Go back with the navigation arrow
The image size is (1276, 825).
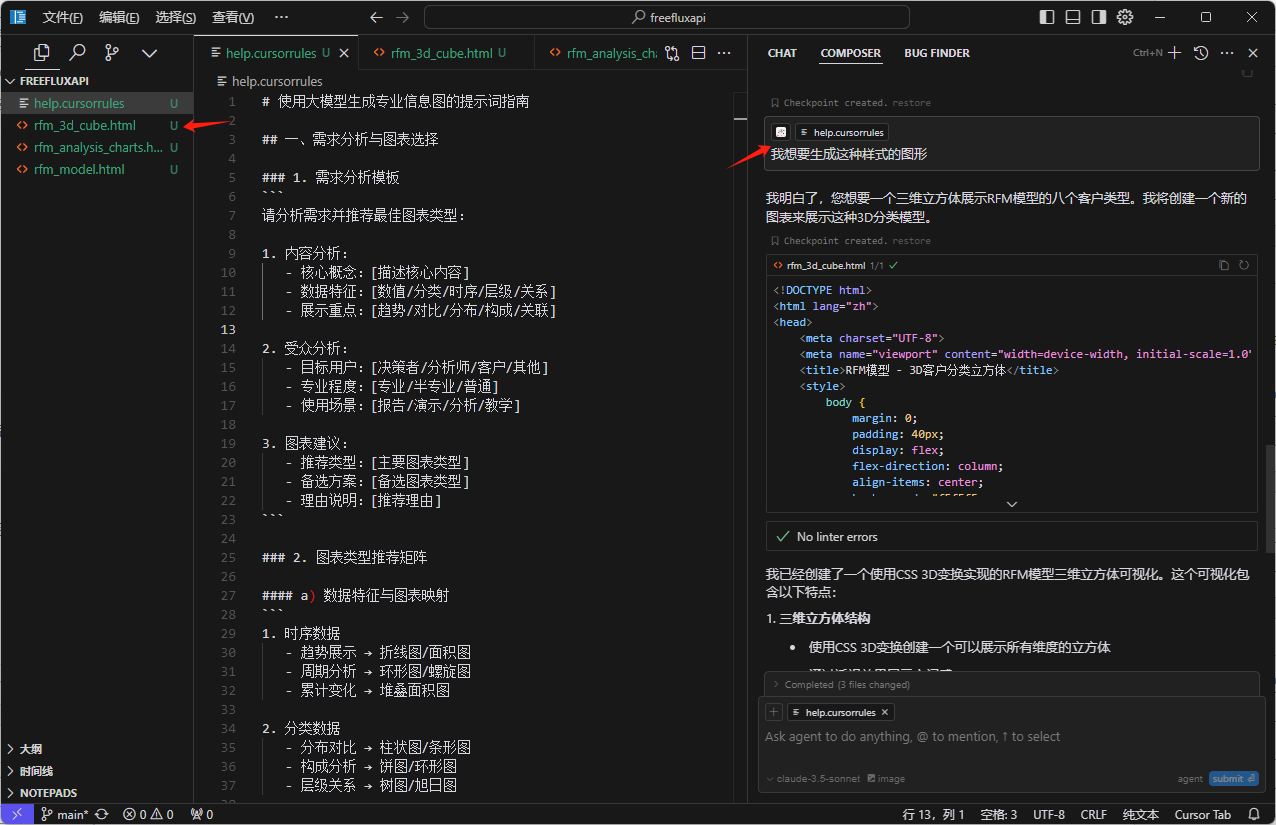pyautogui.click(x=376, y=18)
